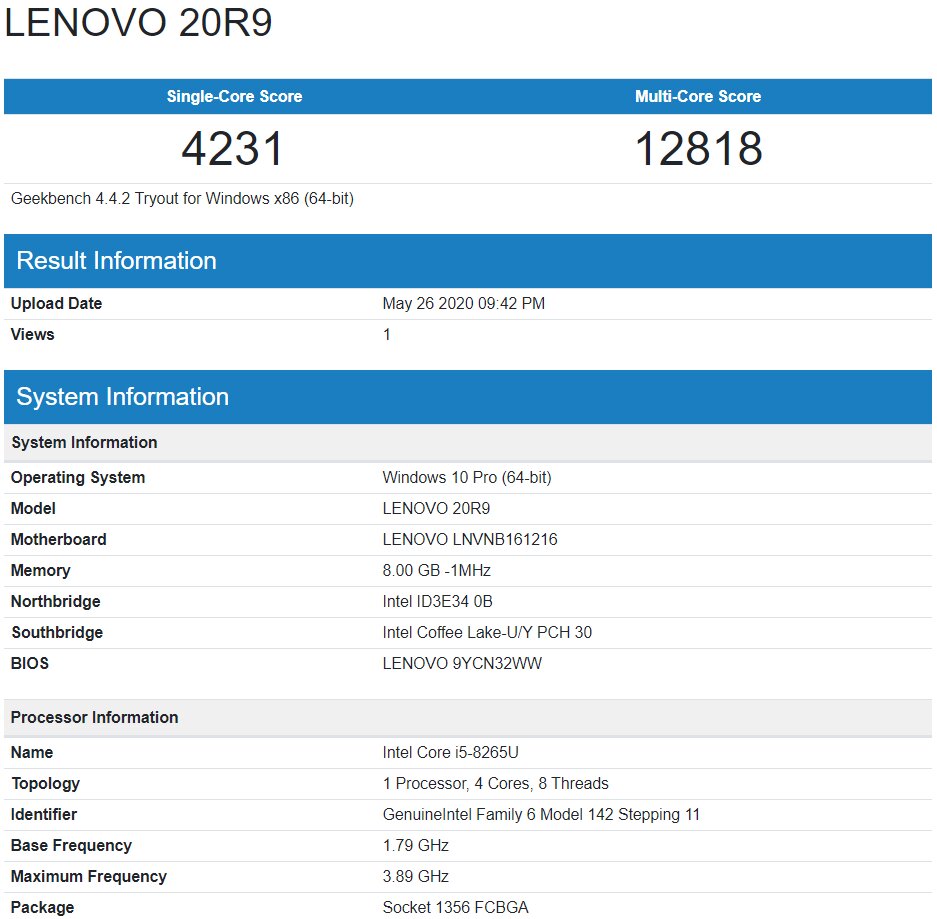Viewport: 937px width, 919px height.
Task: Click the Southbridge label
Action: click(x=57, y=633)
